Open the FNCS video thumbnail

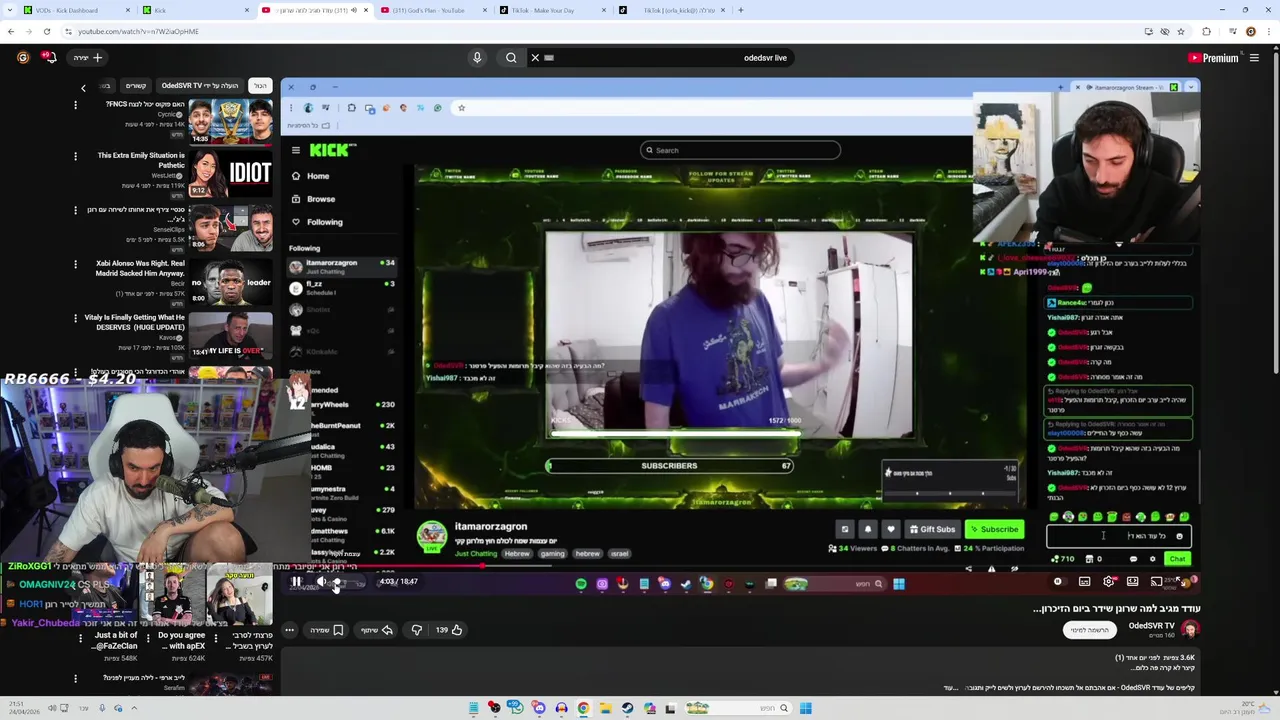[x=230, y=120]
